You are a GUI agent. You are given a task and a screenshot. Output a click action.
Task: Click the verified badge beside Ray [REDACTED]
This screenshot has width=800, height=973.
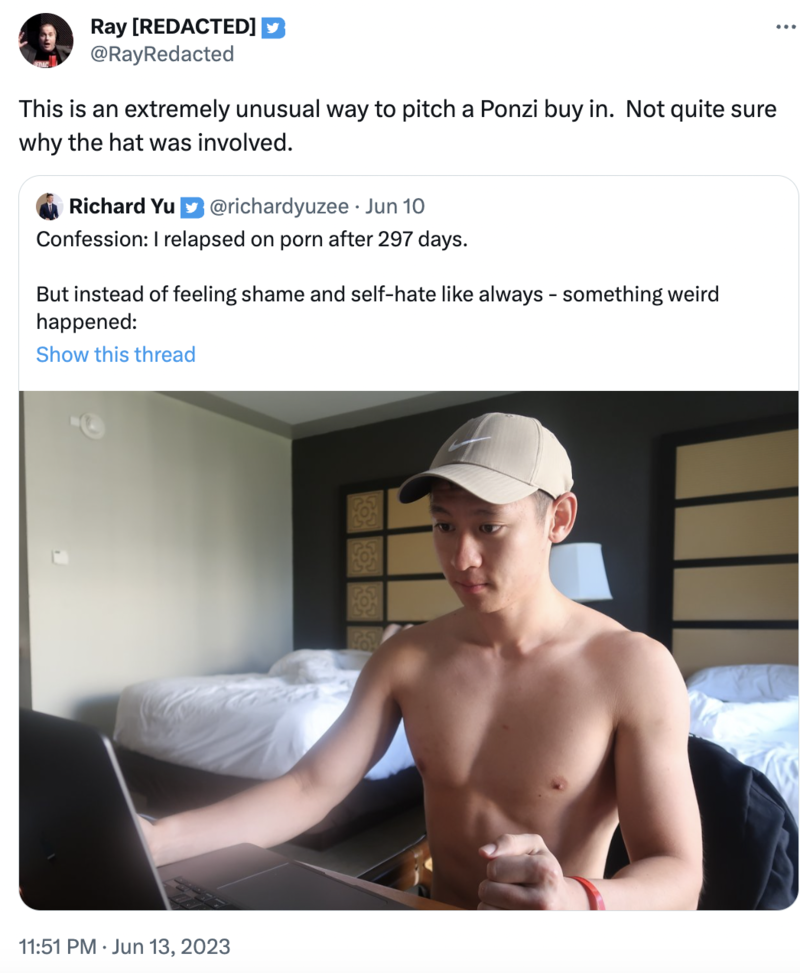[x=273, y=27]
